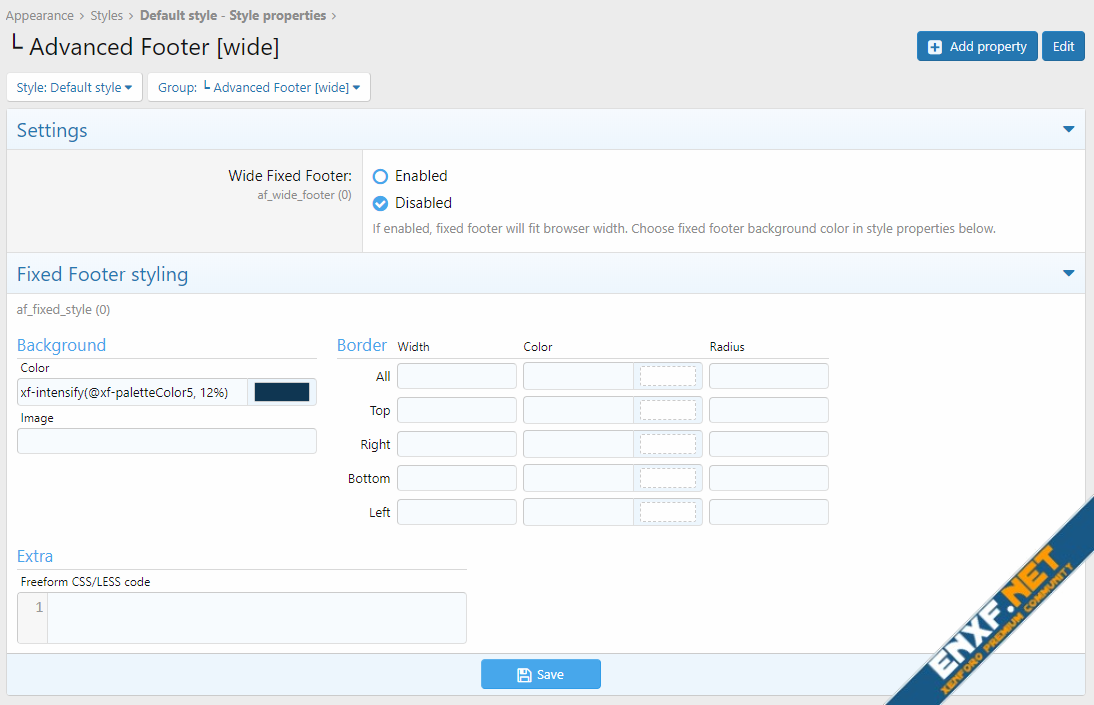
Task: Click the Left border radius field
Action: (x=769, y=512)
